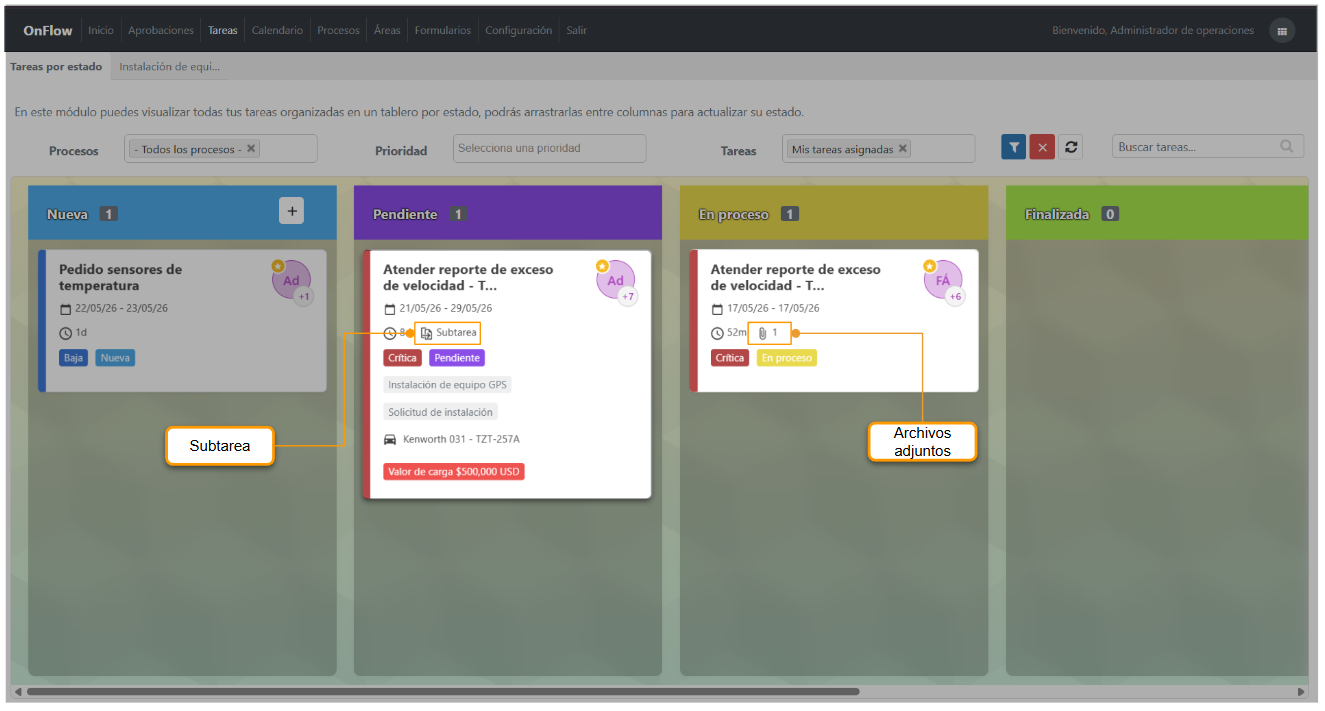Open the Tareas filter dropdown
1325x711 pixels.
(x=880, y=148)
